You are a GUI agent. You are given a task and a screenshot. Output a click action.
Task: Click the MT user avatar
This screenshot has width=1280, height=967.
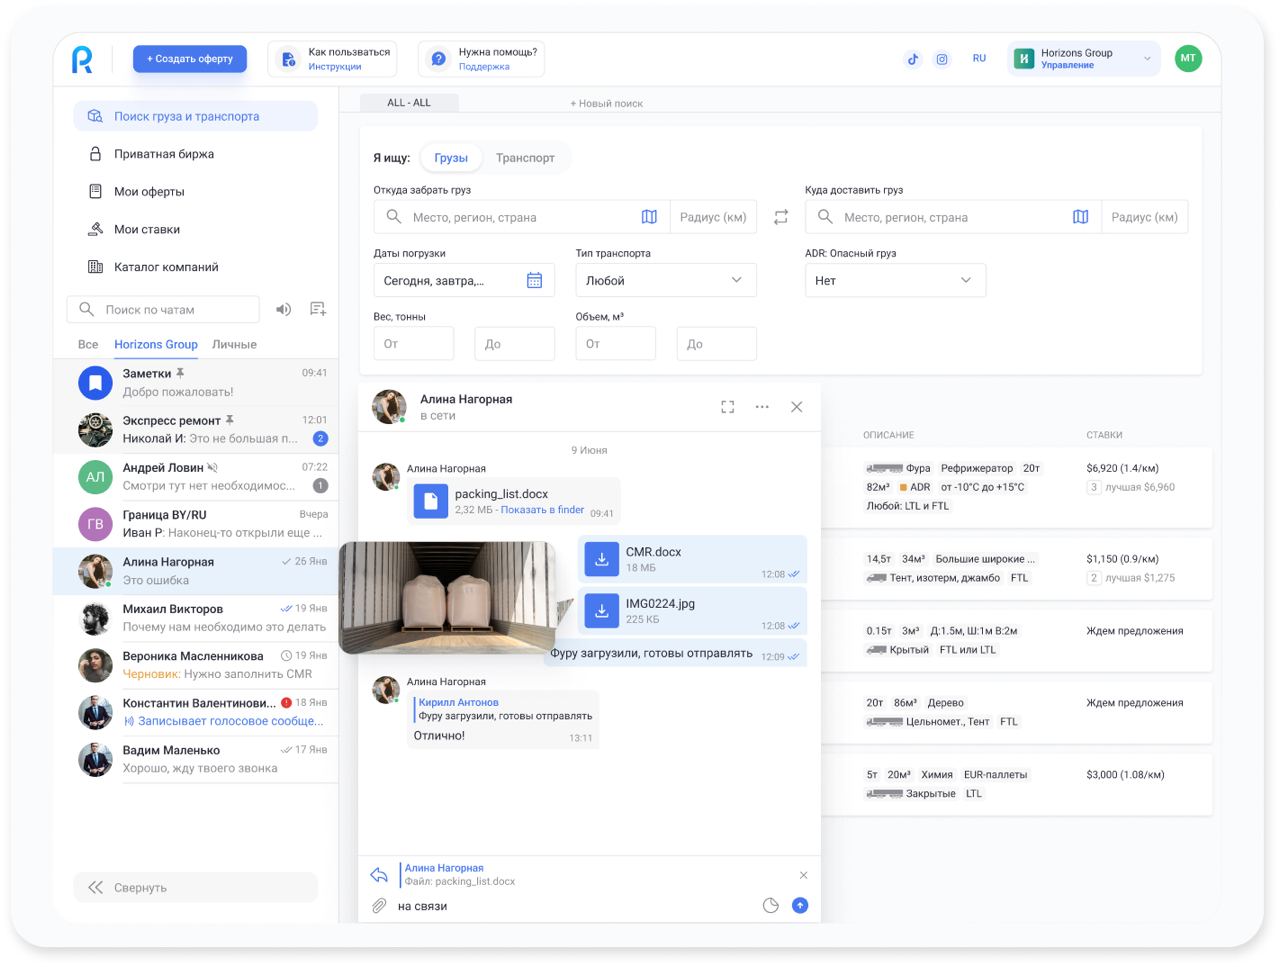(x=1188, y=58)
